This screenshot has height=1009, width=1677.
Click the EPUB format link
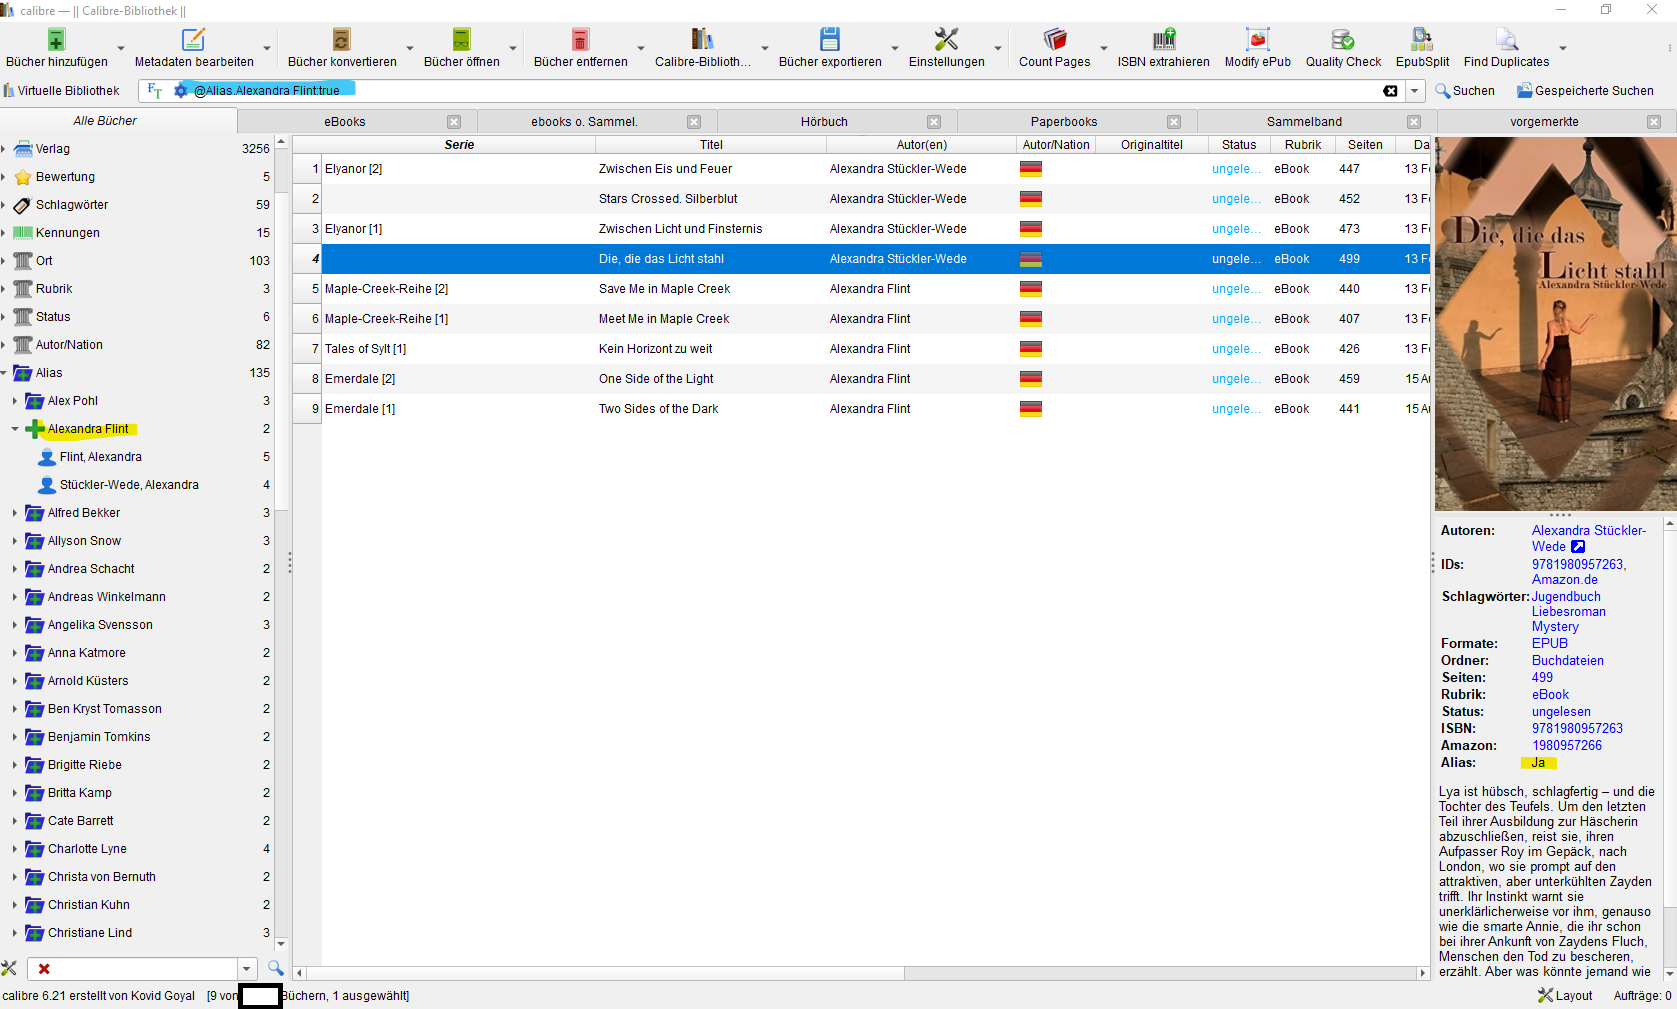[1550, 644]
